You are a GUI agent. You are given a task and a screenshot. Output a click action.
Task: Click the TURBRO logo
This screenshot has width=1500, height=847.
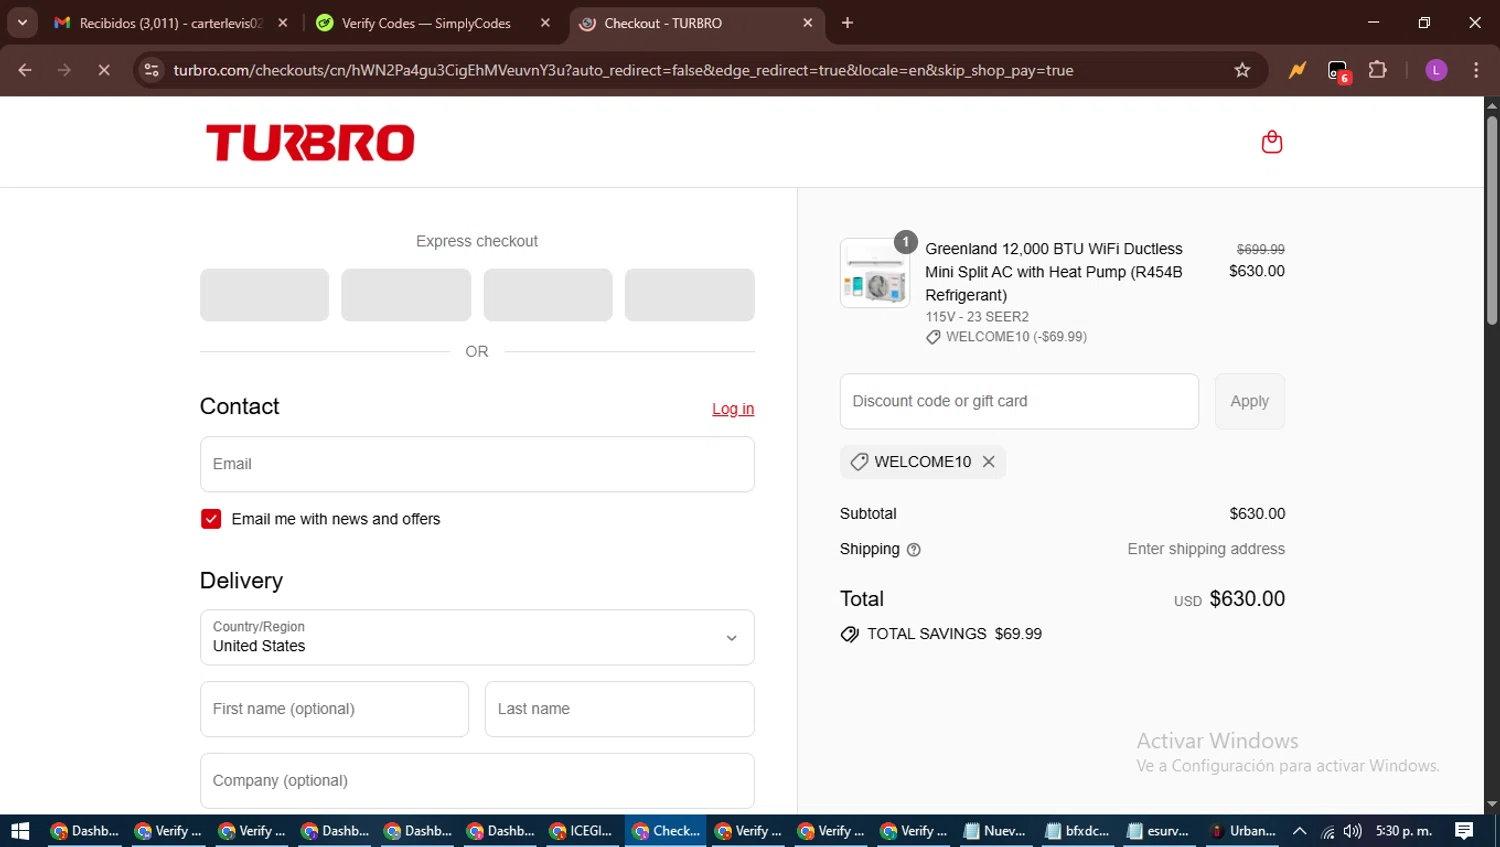pyautogui.click(x=310, y=143)
